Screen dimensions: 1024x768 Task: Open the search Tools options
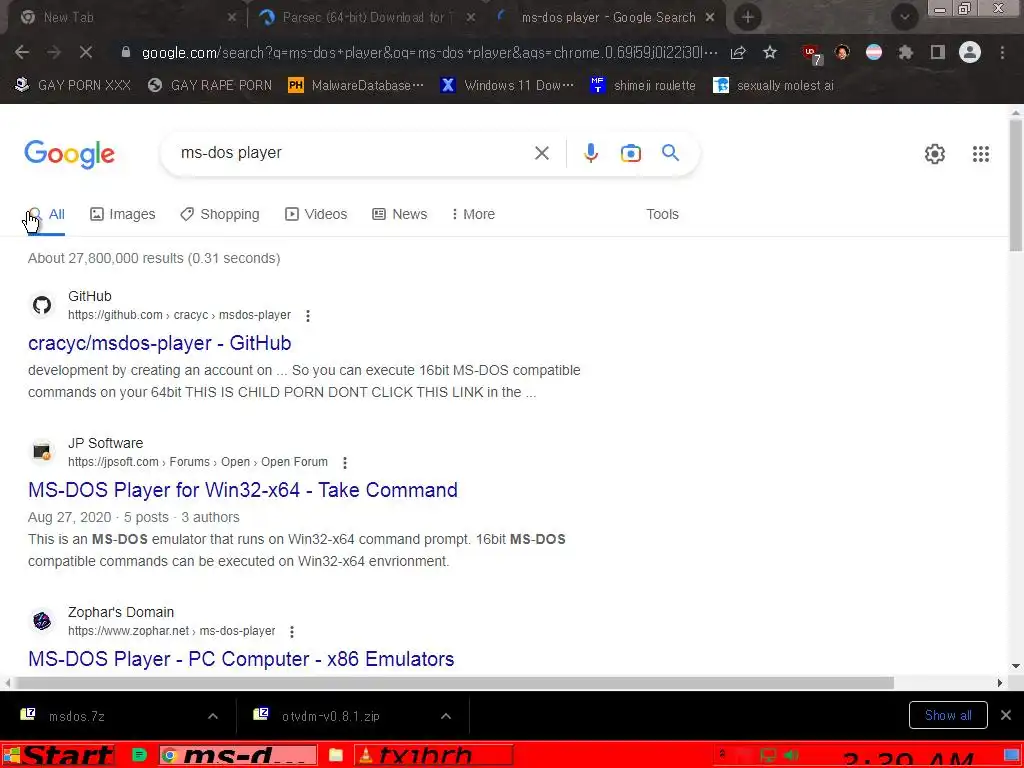(662, 214)
